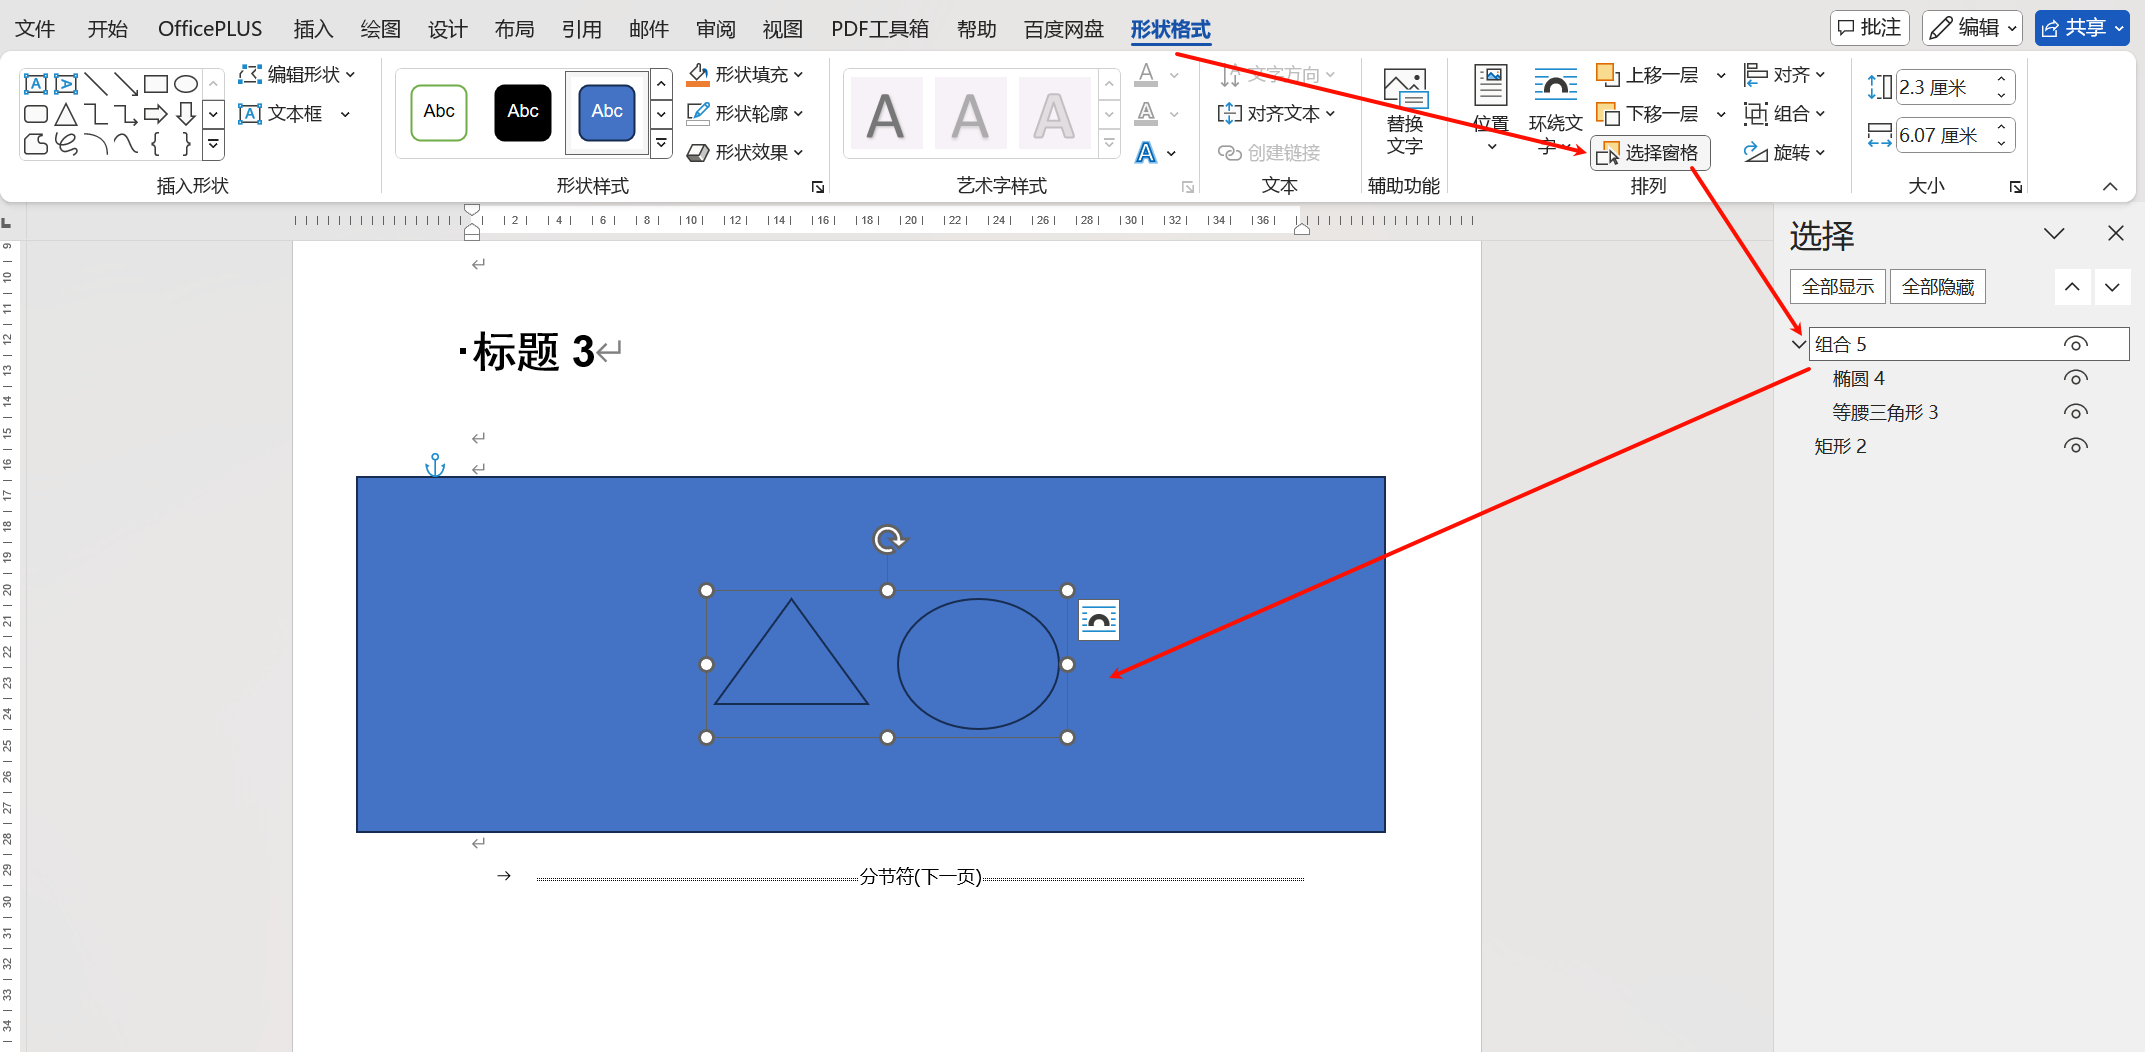Click the layout options icon beside the shape

coord(1098,621)
